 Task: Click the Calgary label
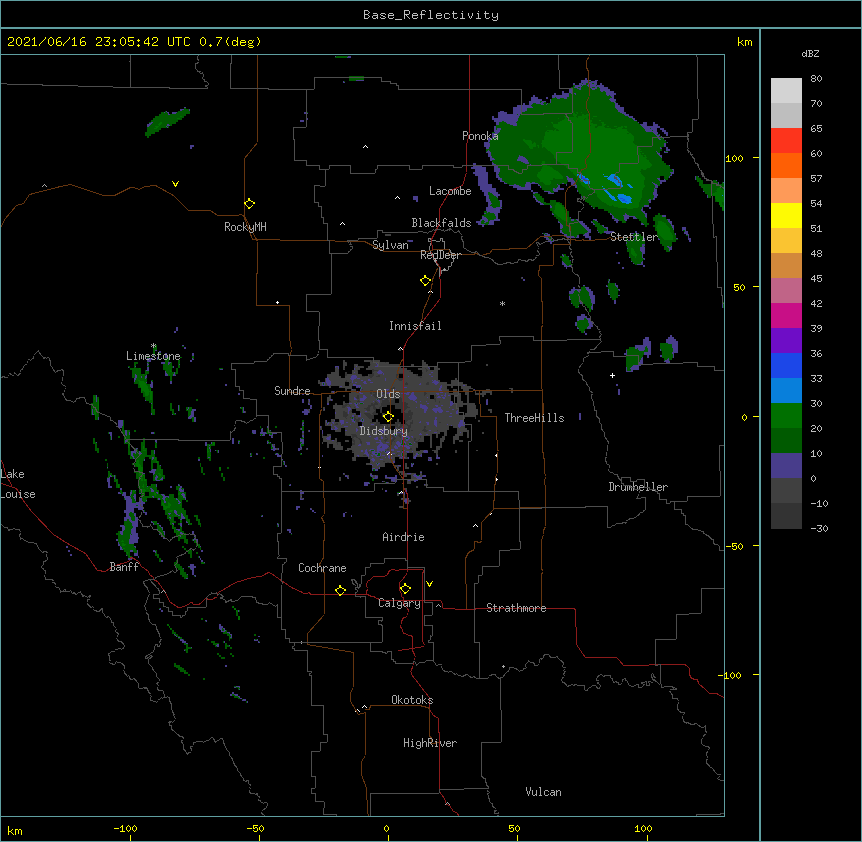(x=400, y=603)
